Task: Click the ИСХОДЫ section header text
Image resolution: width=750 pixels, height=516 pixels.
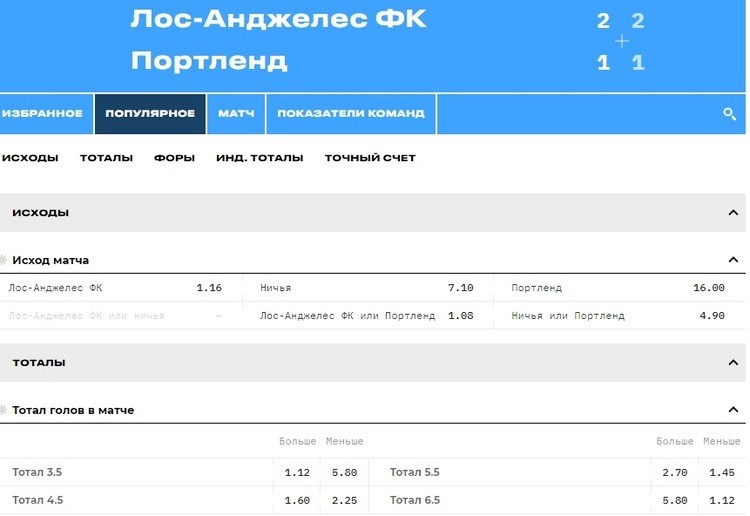Action: tap(41, 213)
